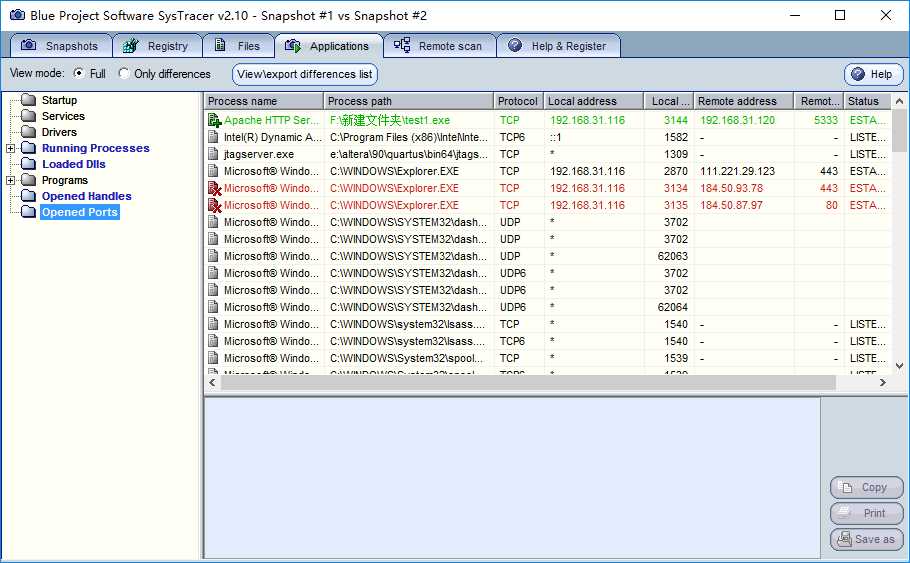The height and width of the screenshot is (563, 910).
Task: Click the Registry tab icon
Action: coord(131,45)
